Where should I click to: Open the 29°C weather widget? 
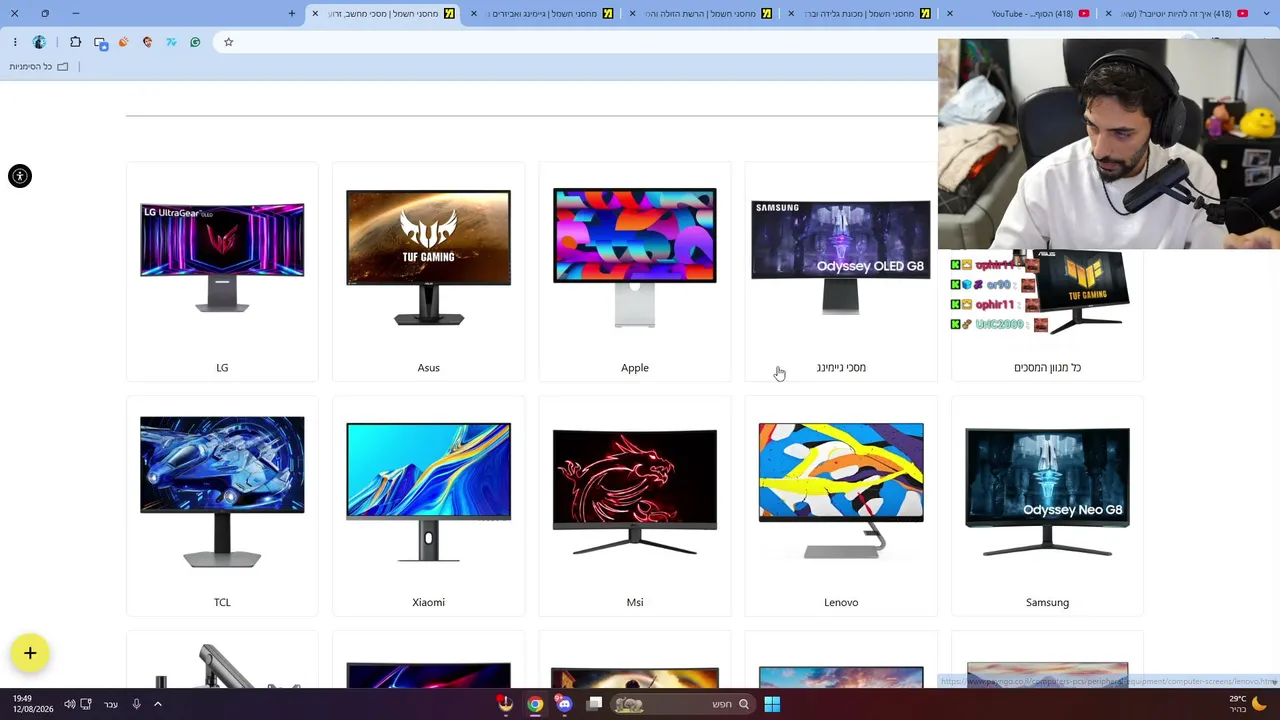1247,704
